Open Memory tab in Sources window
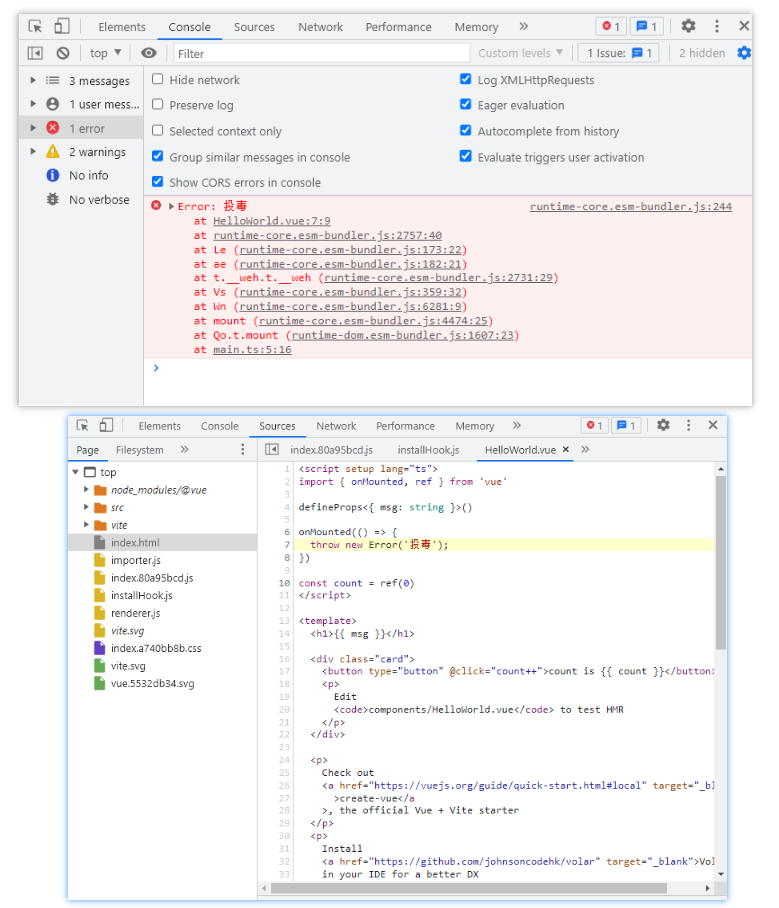779x908 pixels. coord(474,426)
